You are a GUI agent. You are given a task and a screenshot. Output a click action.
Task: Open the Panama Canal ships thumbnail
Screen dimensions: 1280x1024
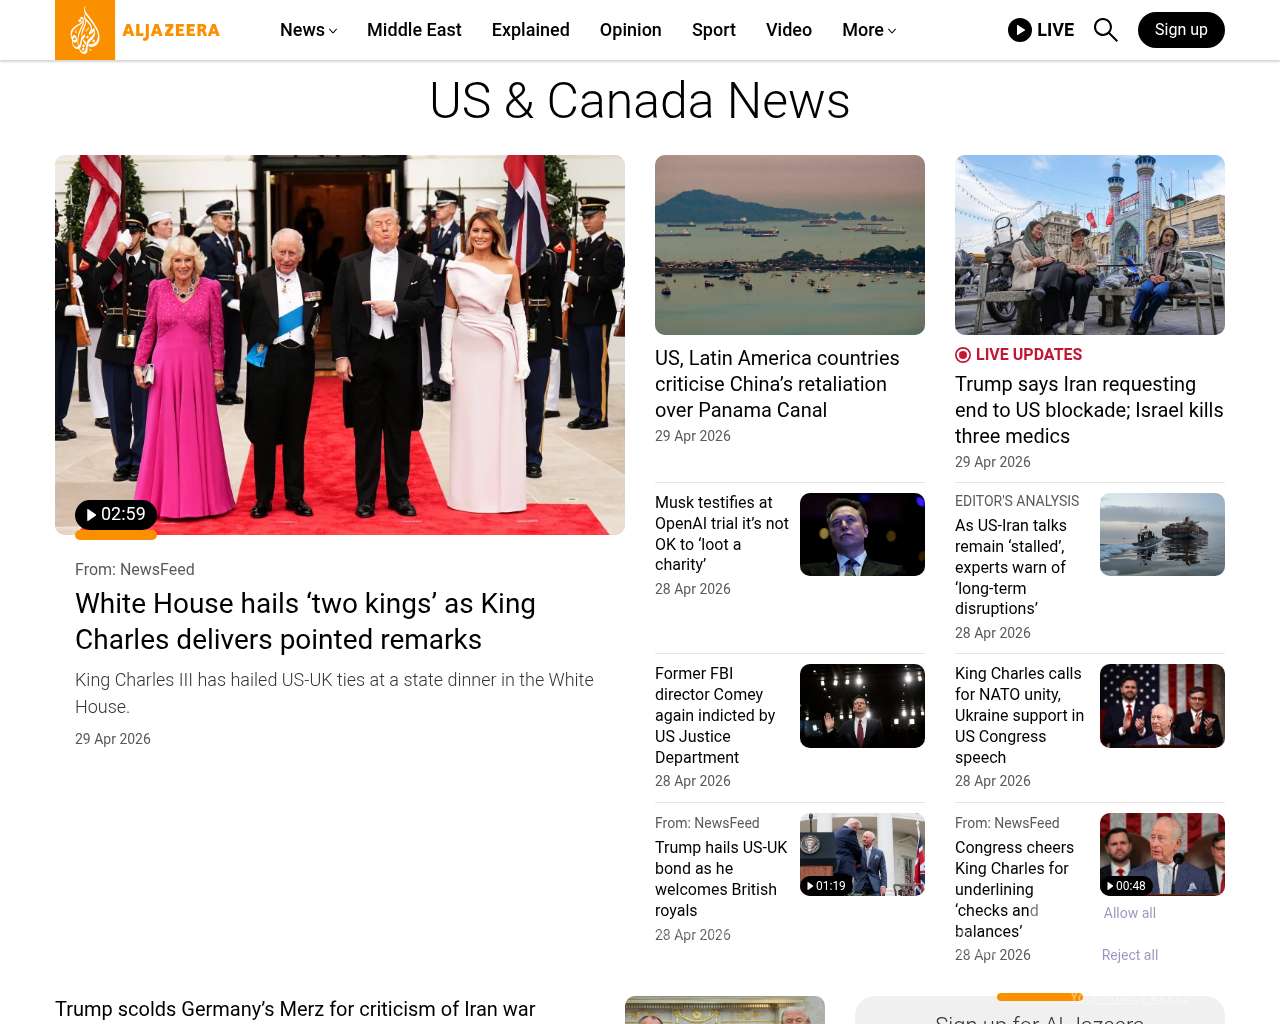789,245
